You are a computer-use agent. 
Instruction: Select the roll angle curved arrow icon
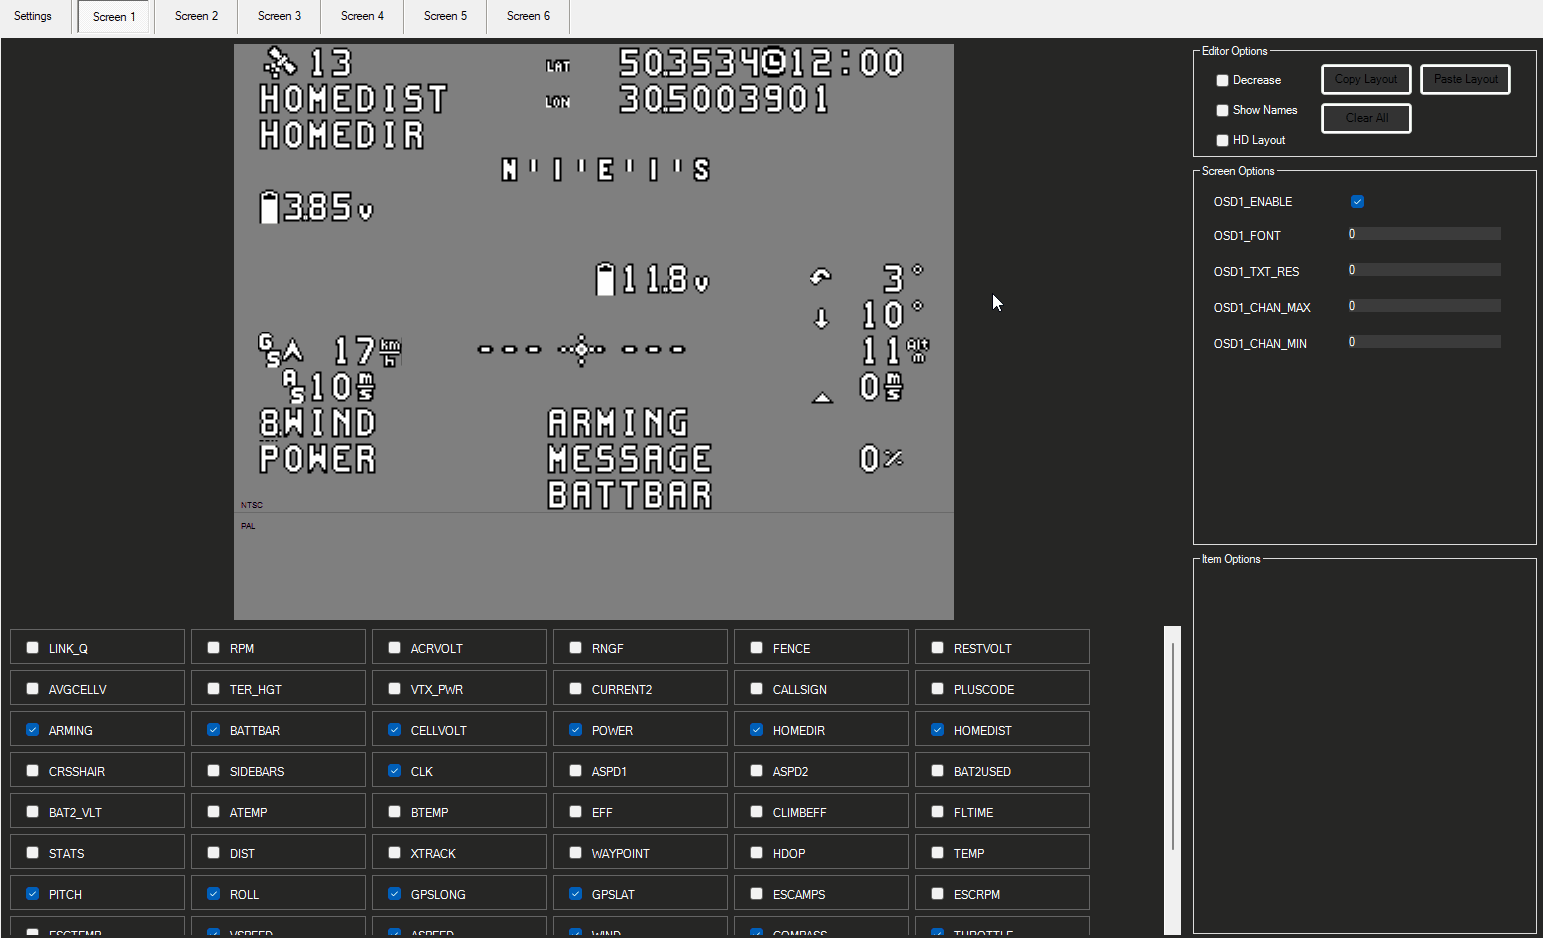pyautogui.click(x=821, y=277)
